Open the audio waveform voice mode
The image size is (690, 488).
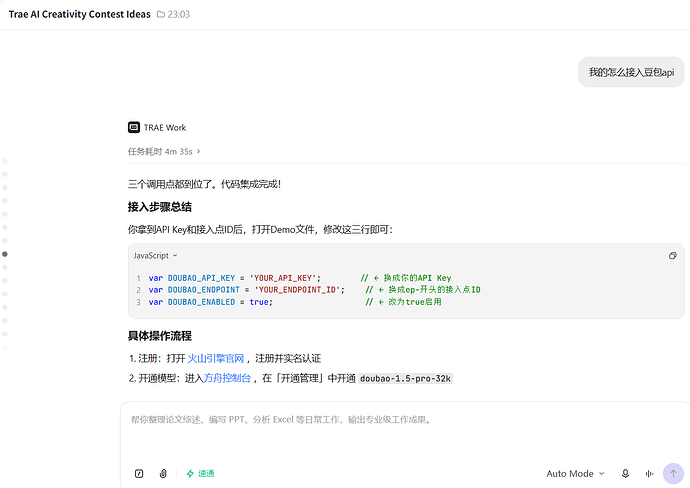[649, 473]
